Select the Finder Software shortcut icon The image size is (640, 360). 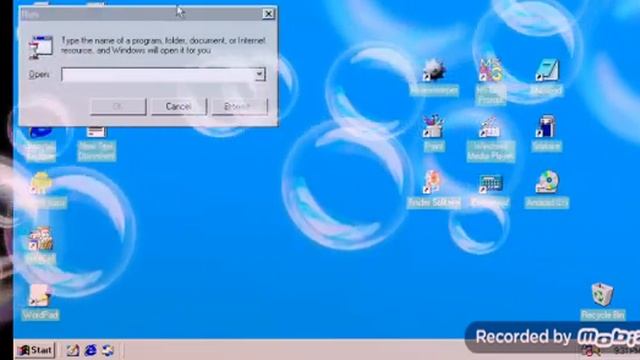click(x=433, y=182)
